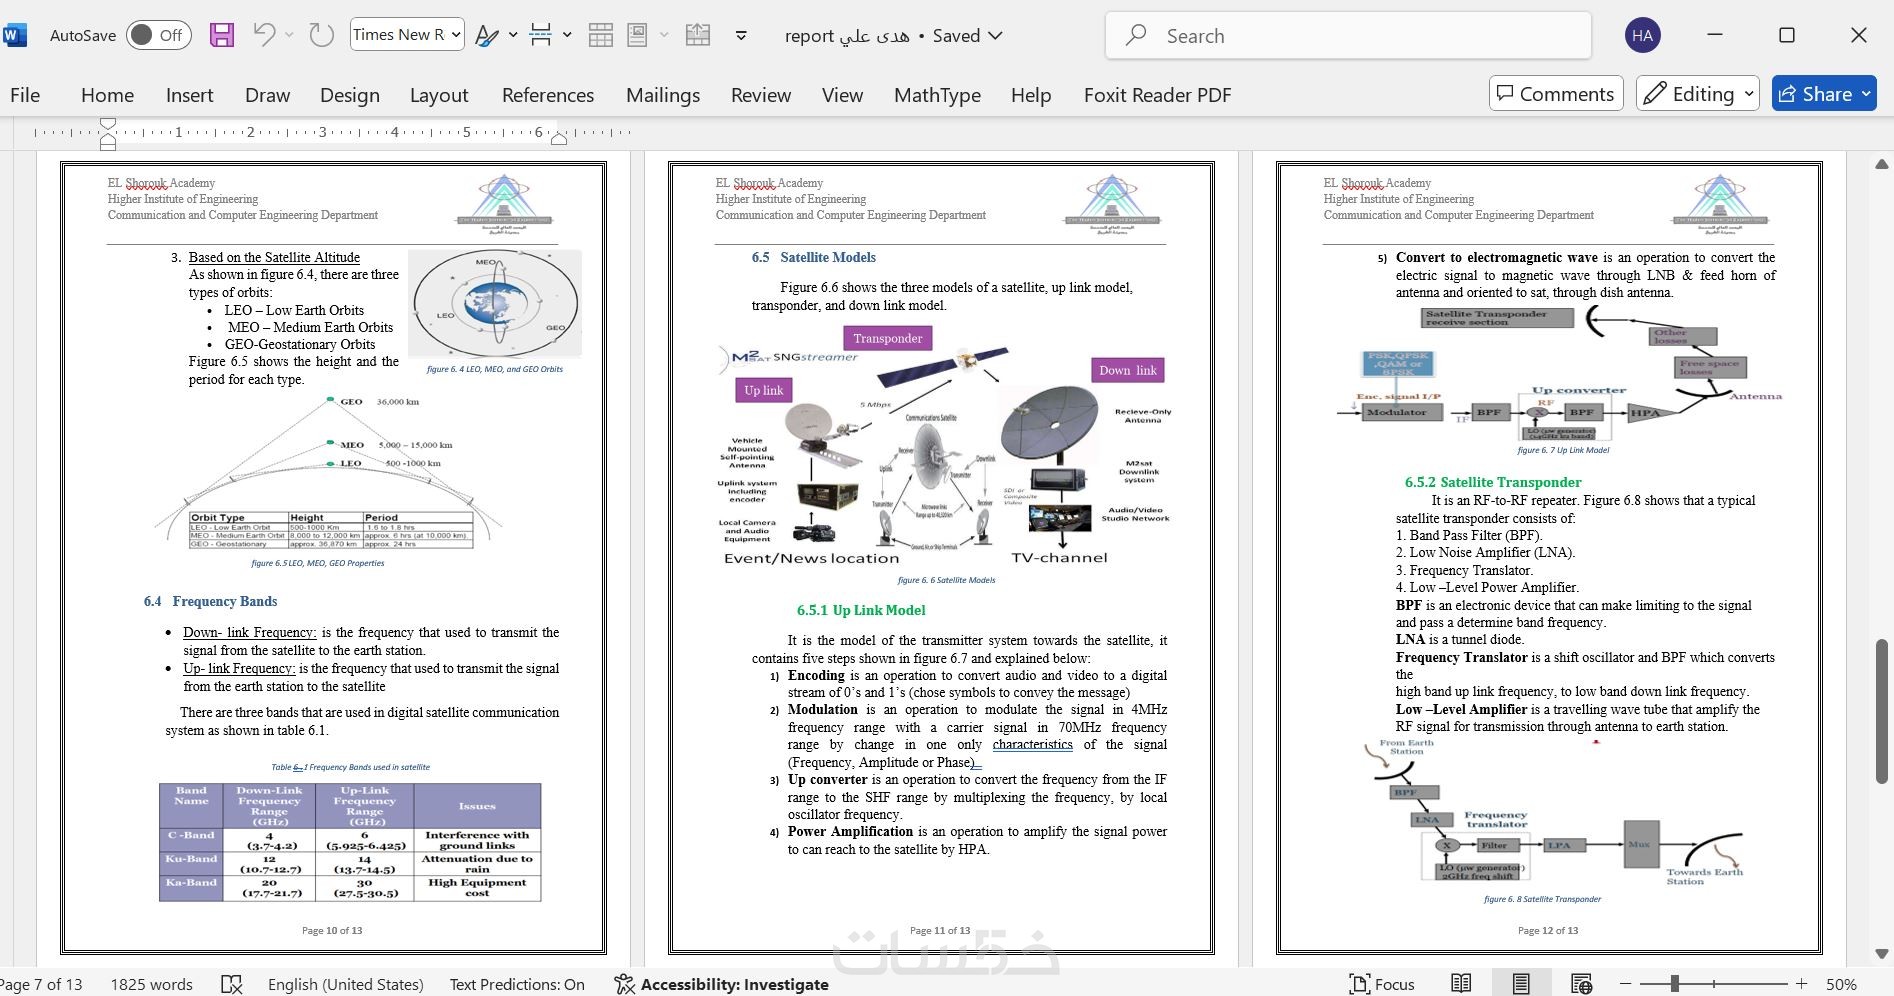Click the Word application logo icon
This screenshot has height=996, width=1894.
(15, 36)
